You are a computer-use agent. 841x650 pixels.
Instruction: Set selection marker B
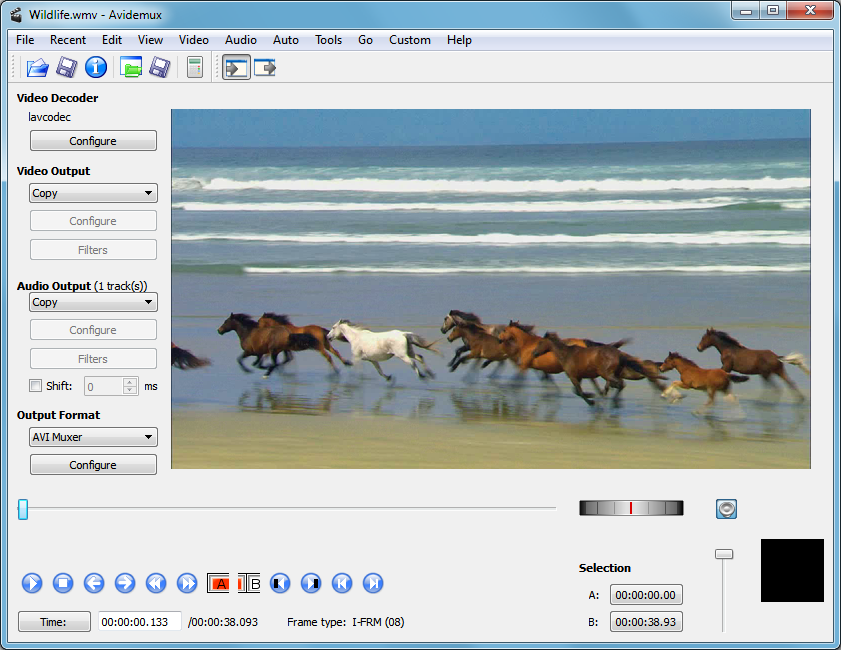point(249,583)
